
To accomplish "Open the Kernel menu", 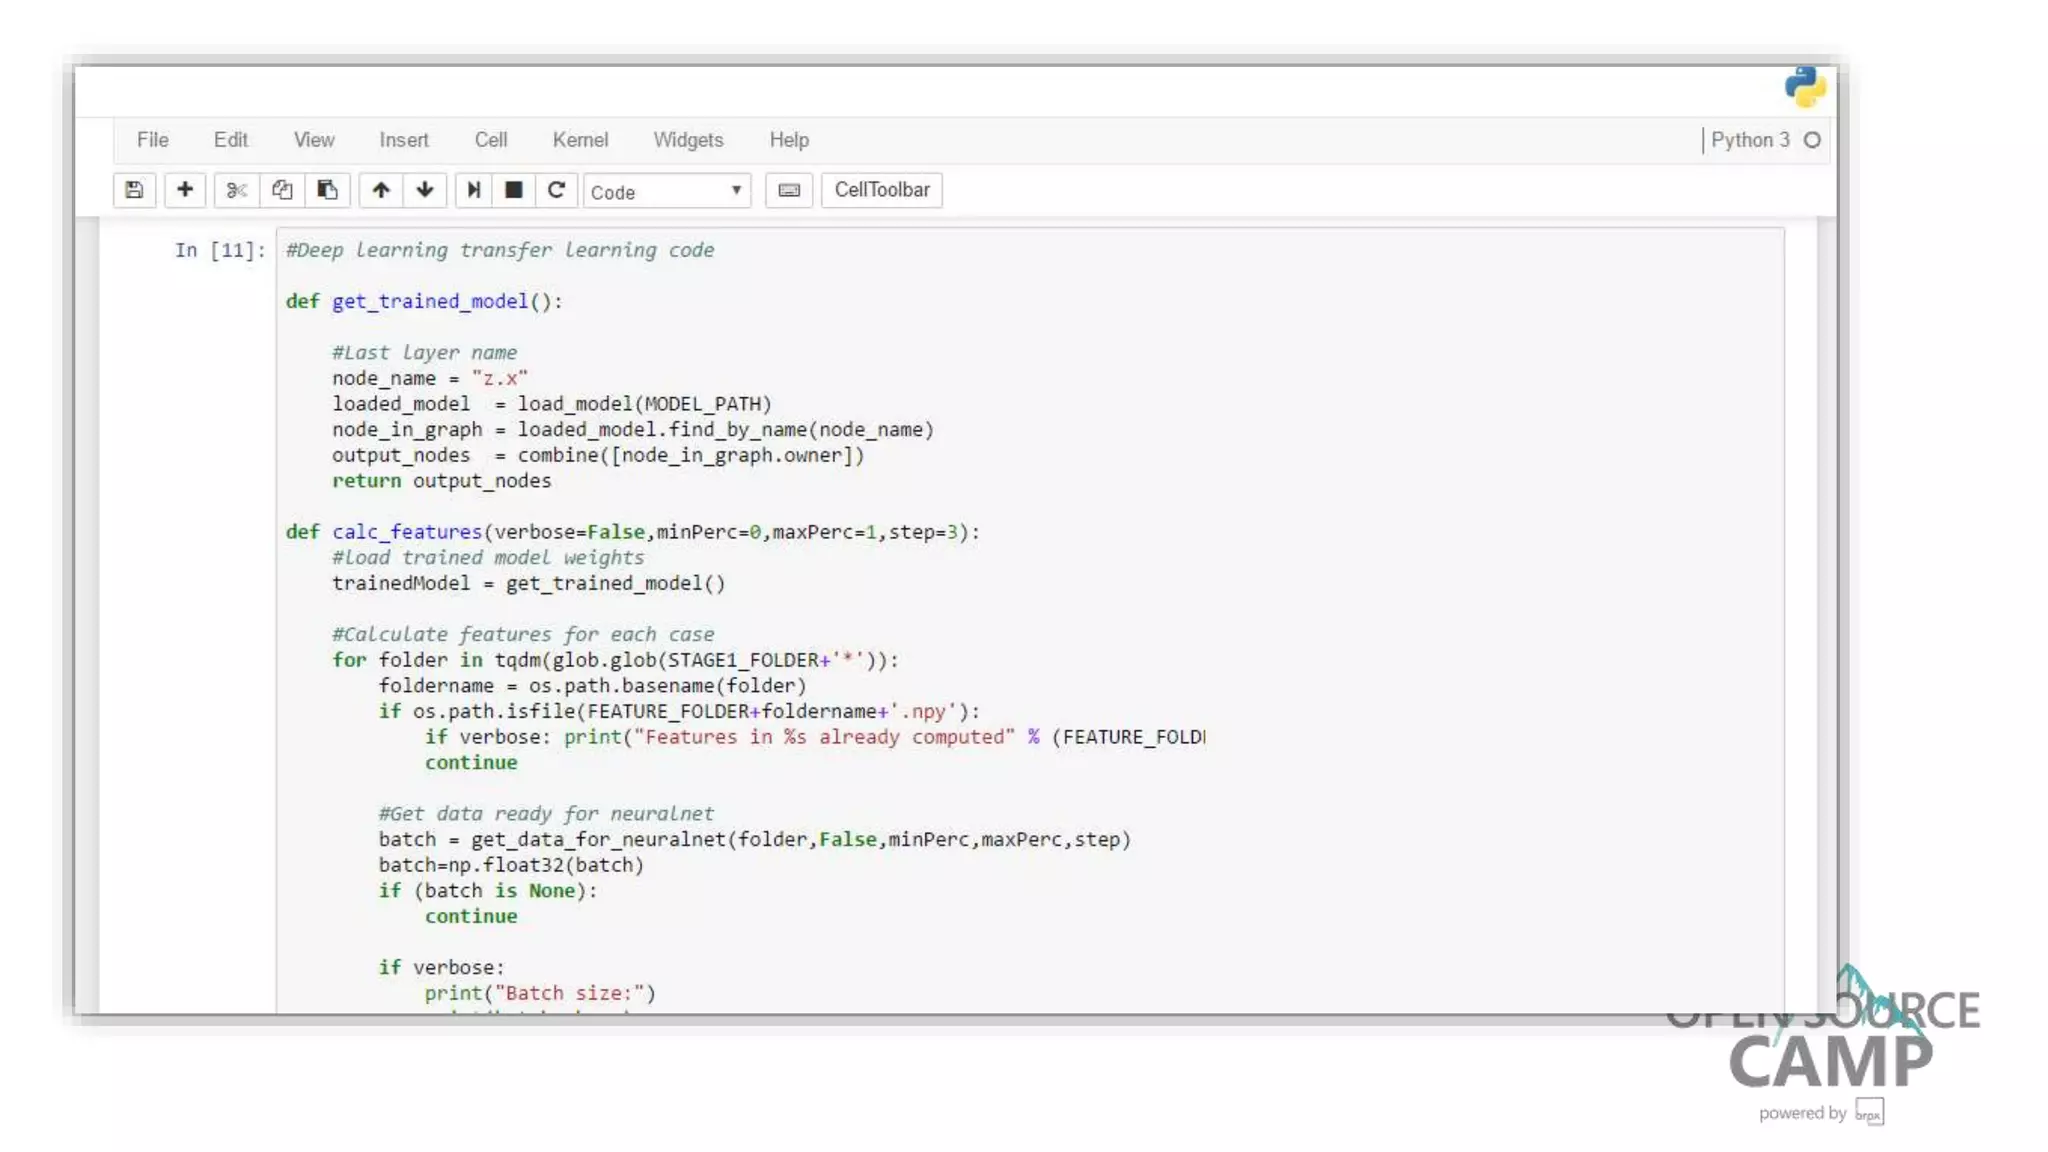I will pos(580,140).
